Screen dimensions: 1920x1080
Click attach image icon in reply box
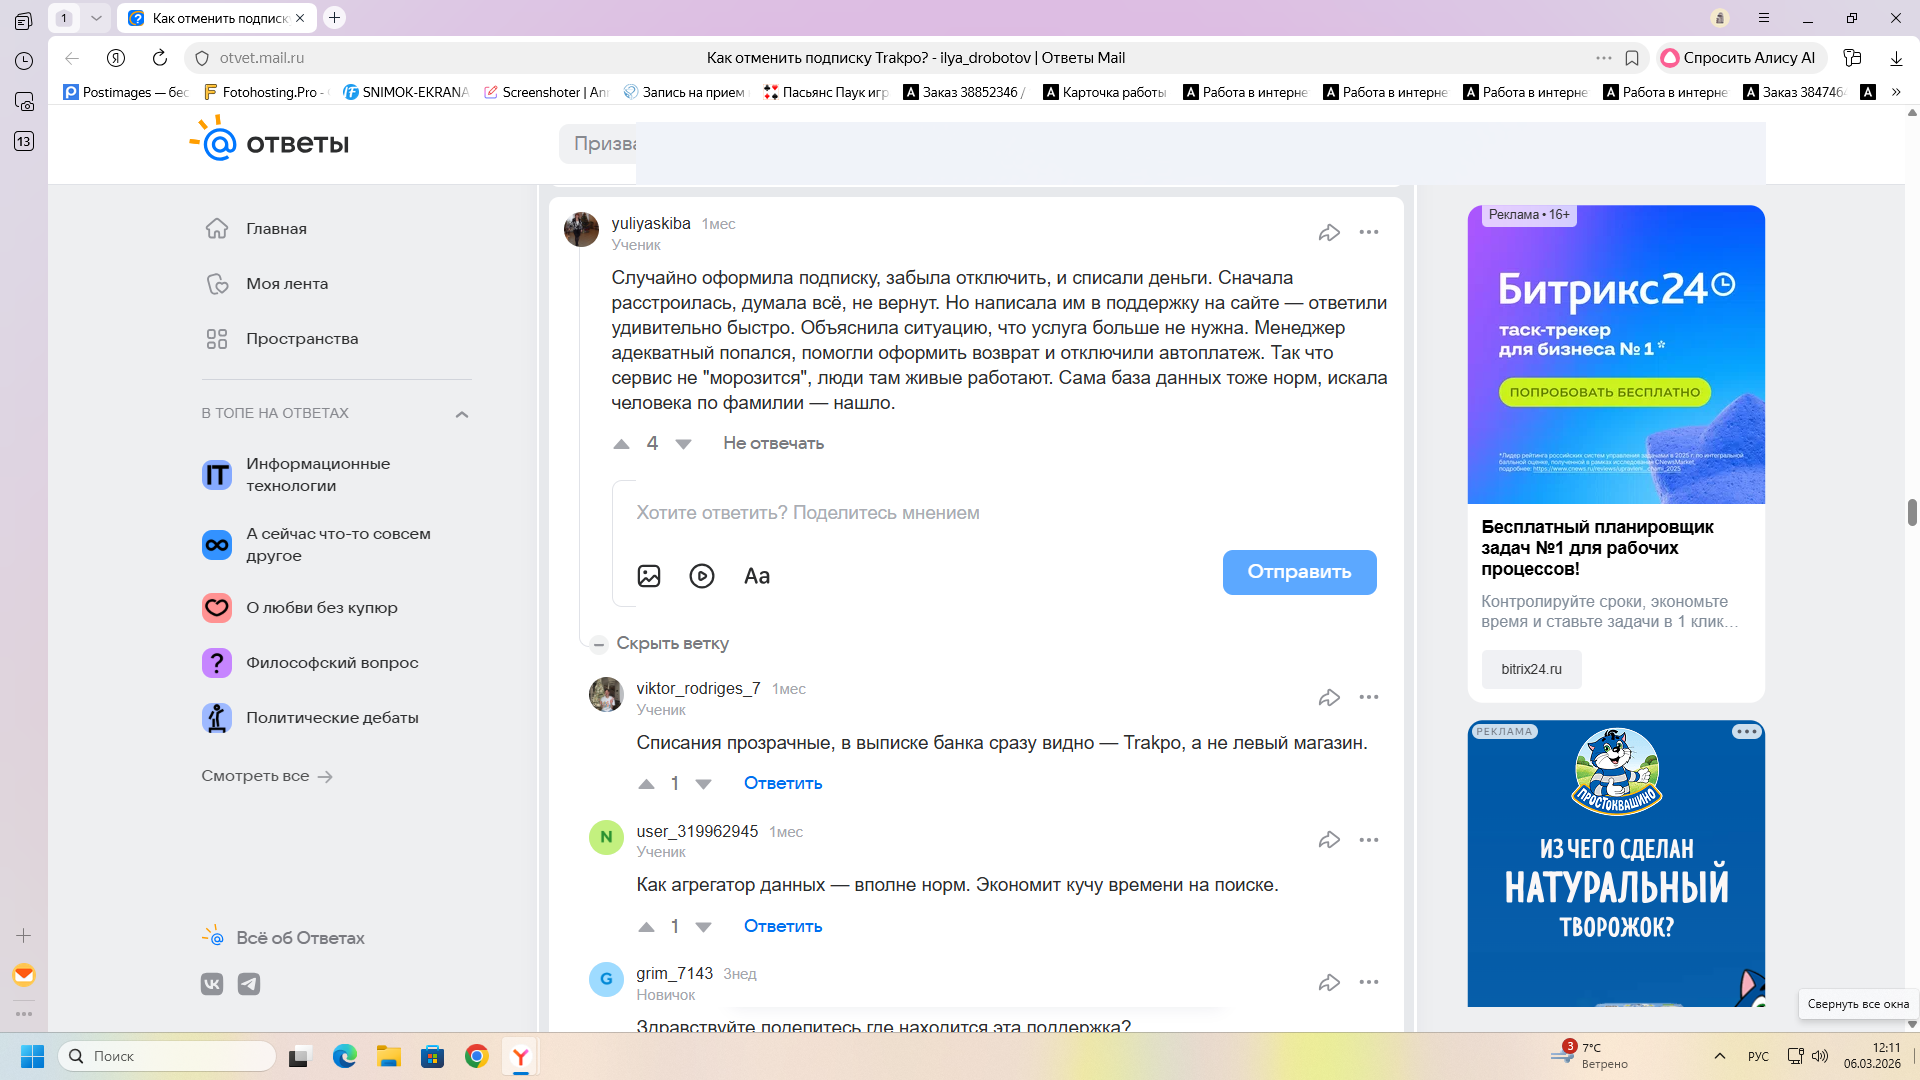pyautogui.click(x=649, y=576)
